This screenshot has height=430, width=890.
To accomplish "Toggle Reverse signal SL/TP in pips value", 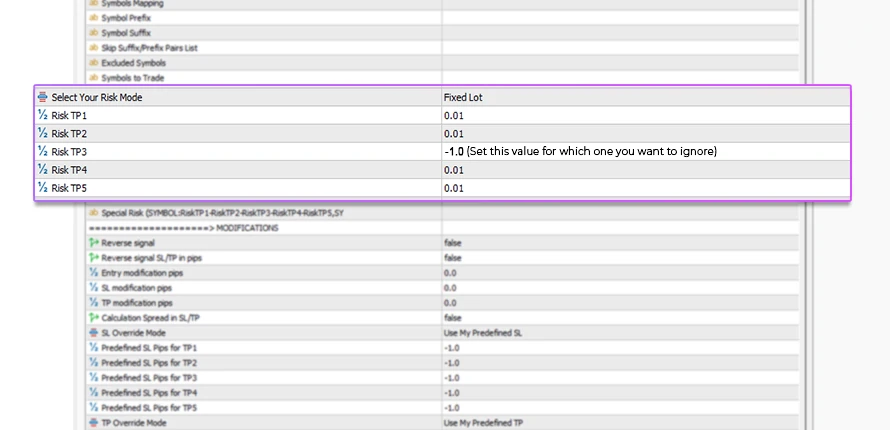I will [x=452, y=258].
